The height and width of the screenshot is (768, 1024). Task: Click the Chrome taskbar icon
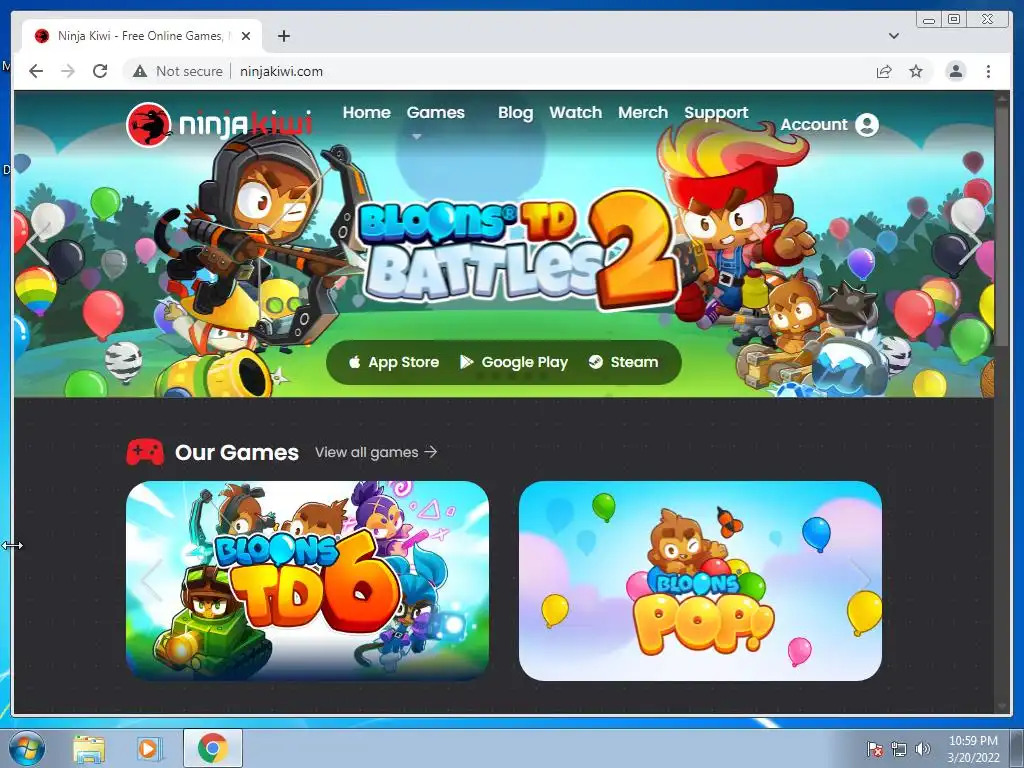coord(212,749)
